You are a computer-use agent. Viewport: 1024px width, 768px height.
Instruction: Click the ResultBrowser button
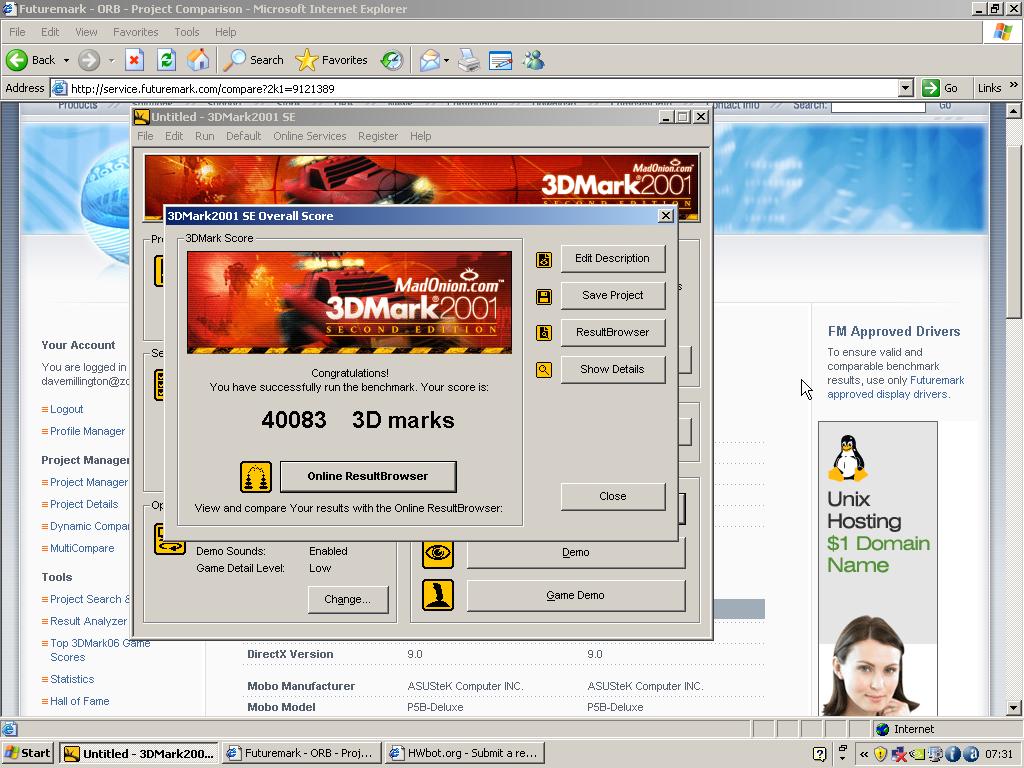click(613, 332)
